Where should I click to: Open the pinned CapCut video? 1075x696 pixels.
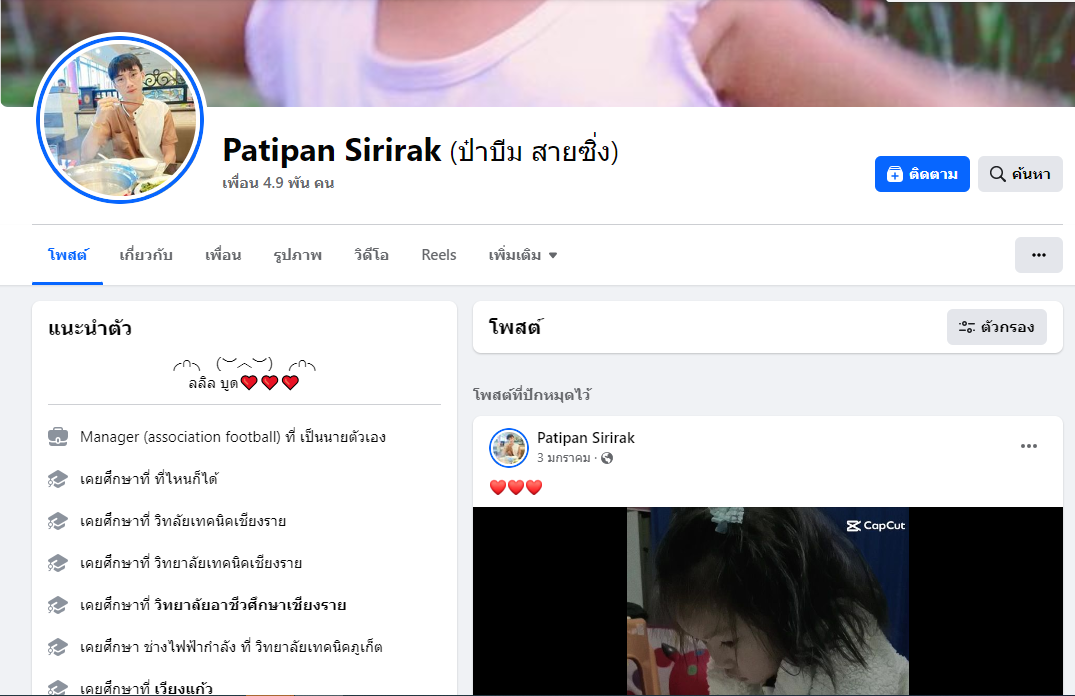pos(767,601)
